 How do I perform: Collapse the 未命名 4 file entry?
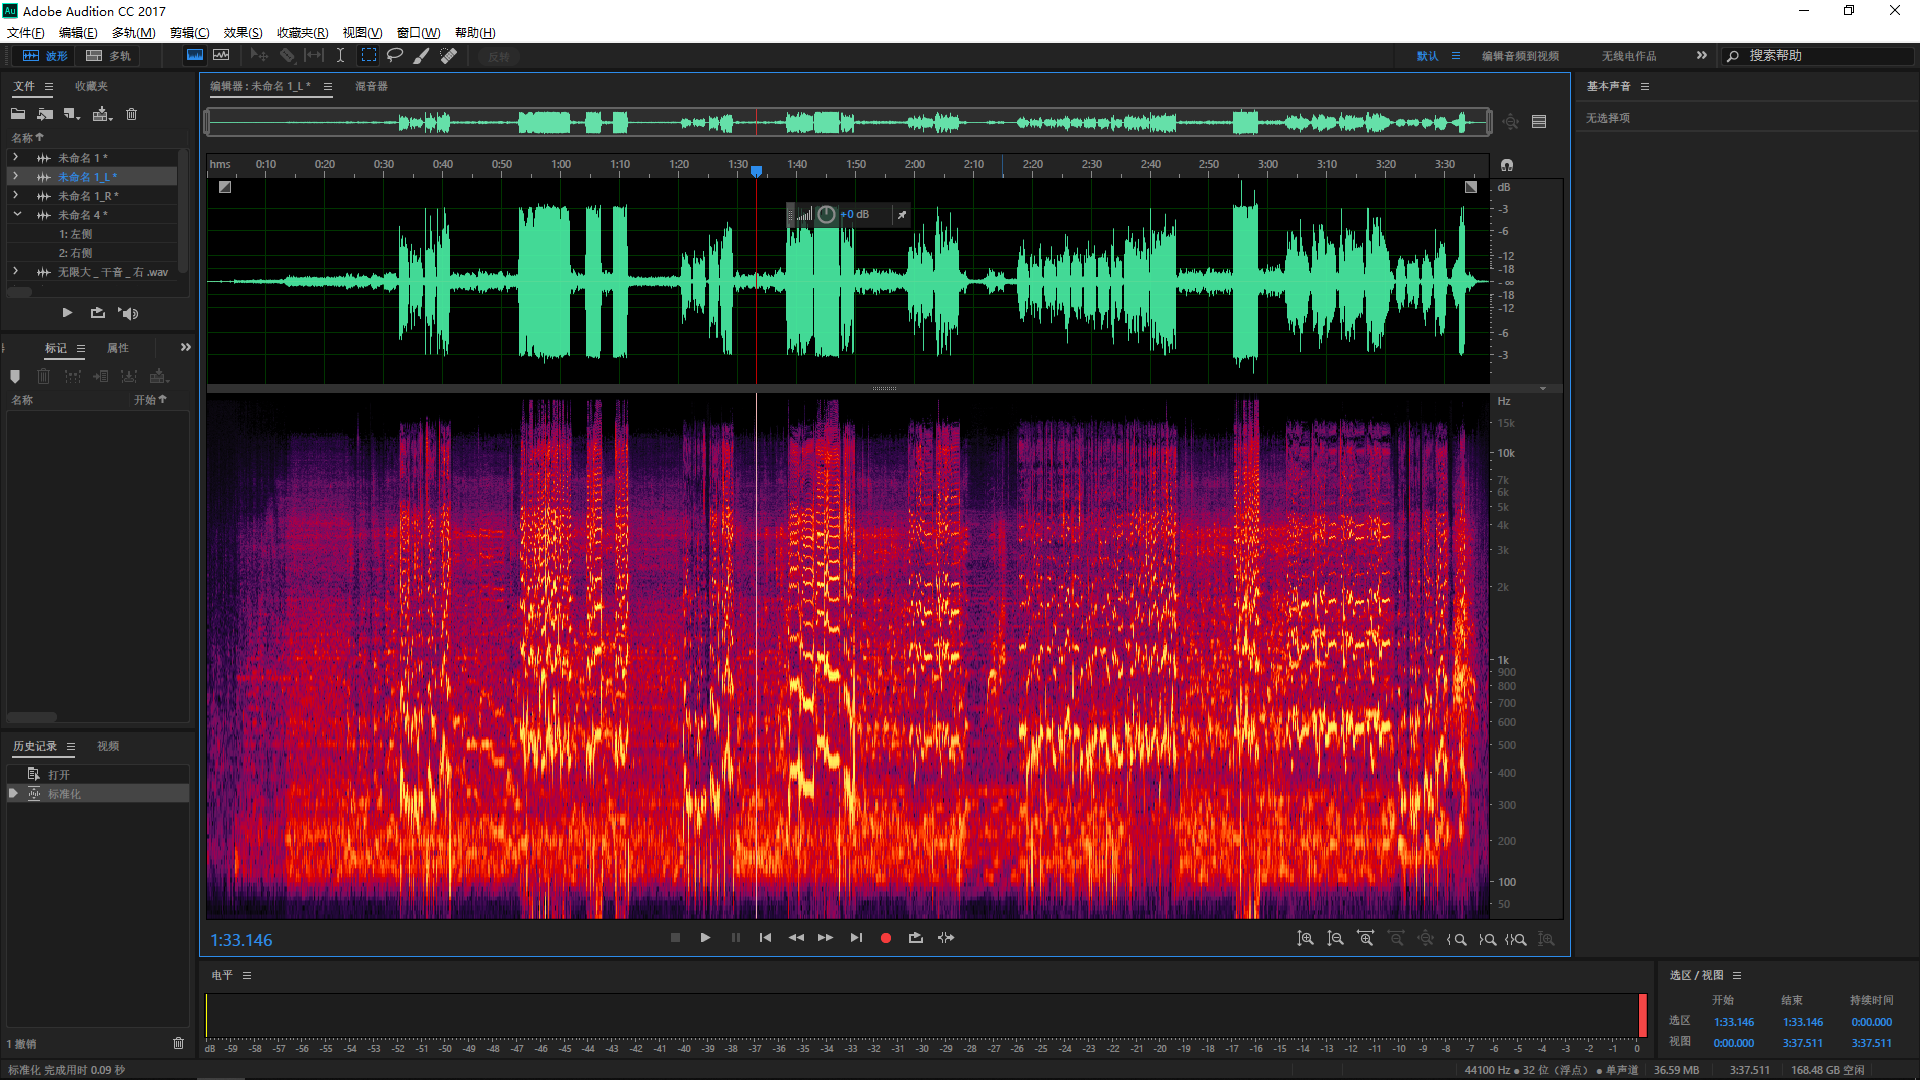[x=16, y=215]
